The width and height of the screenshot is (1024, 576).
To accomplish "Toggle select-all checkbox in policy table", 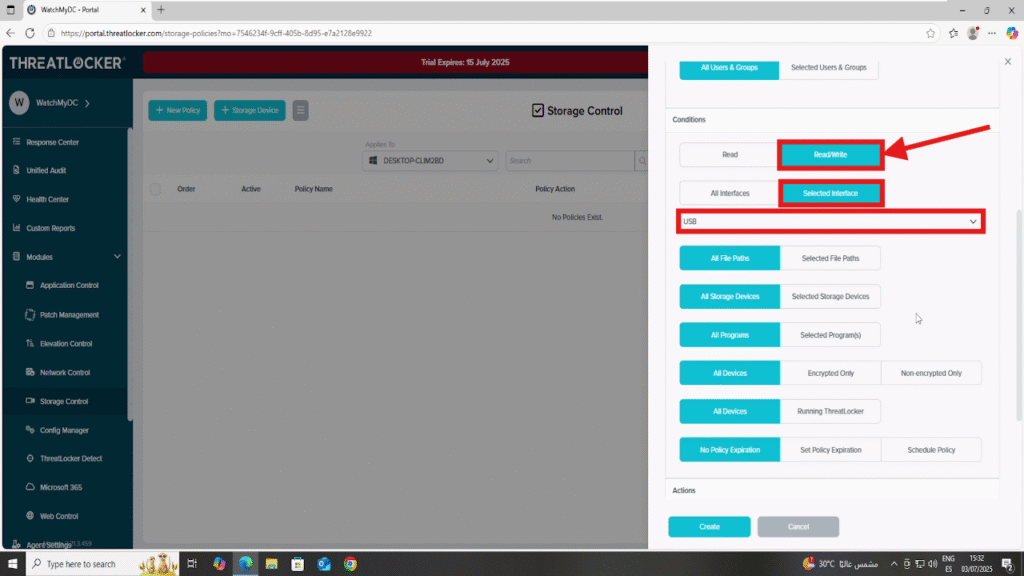I will coord(155,189).
